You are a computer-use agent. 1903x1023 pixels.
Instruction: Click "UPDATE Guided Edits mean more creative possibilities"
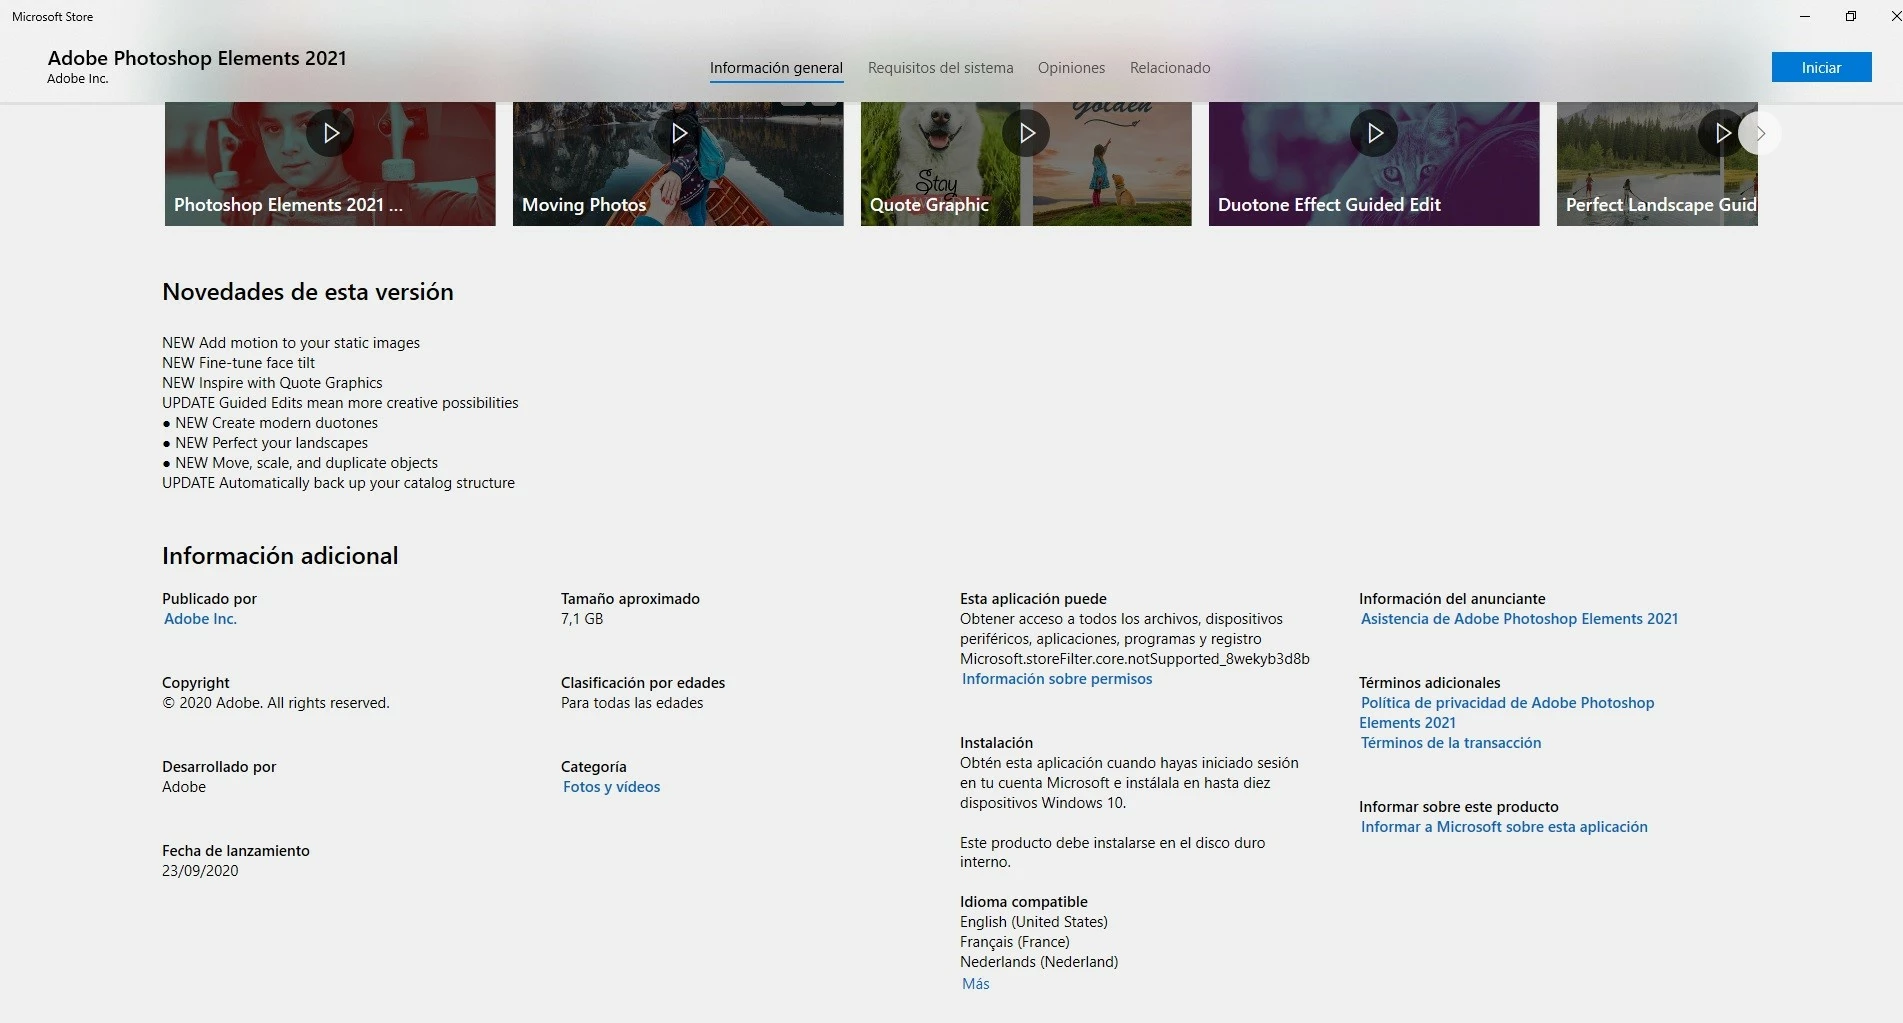(340, 403)
